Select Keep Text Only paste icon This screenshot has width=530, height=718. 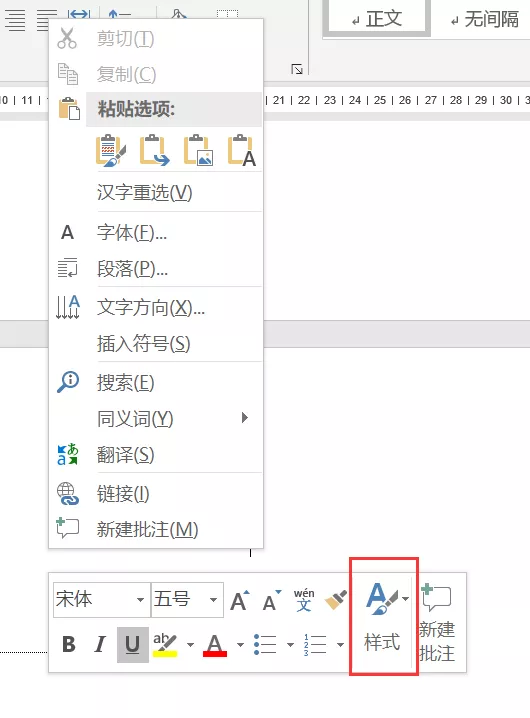click(242, 150)
